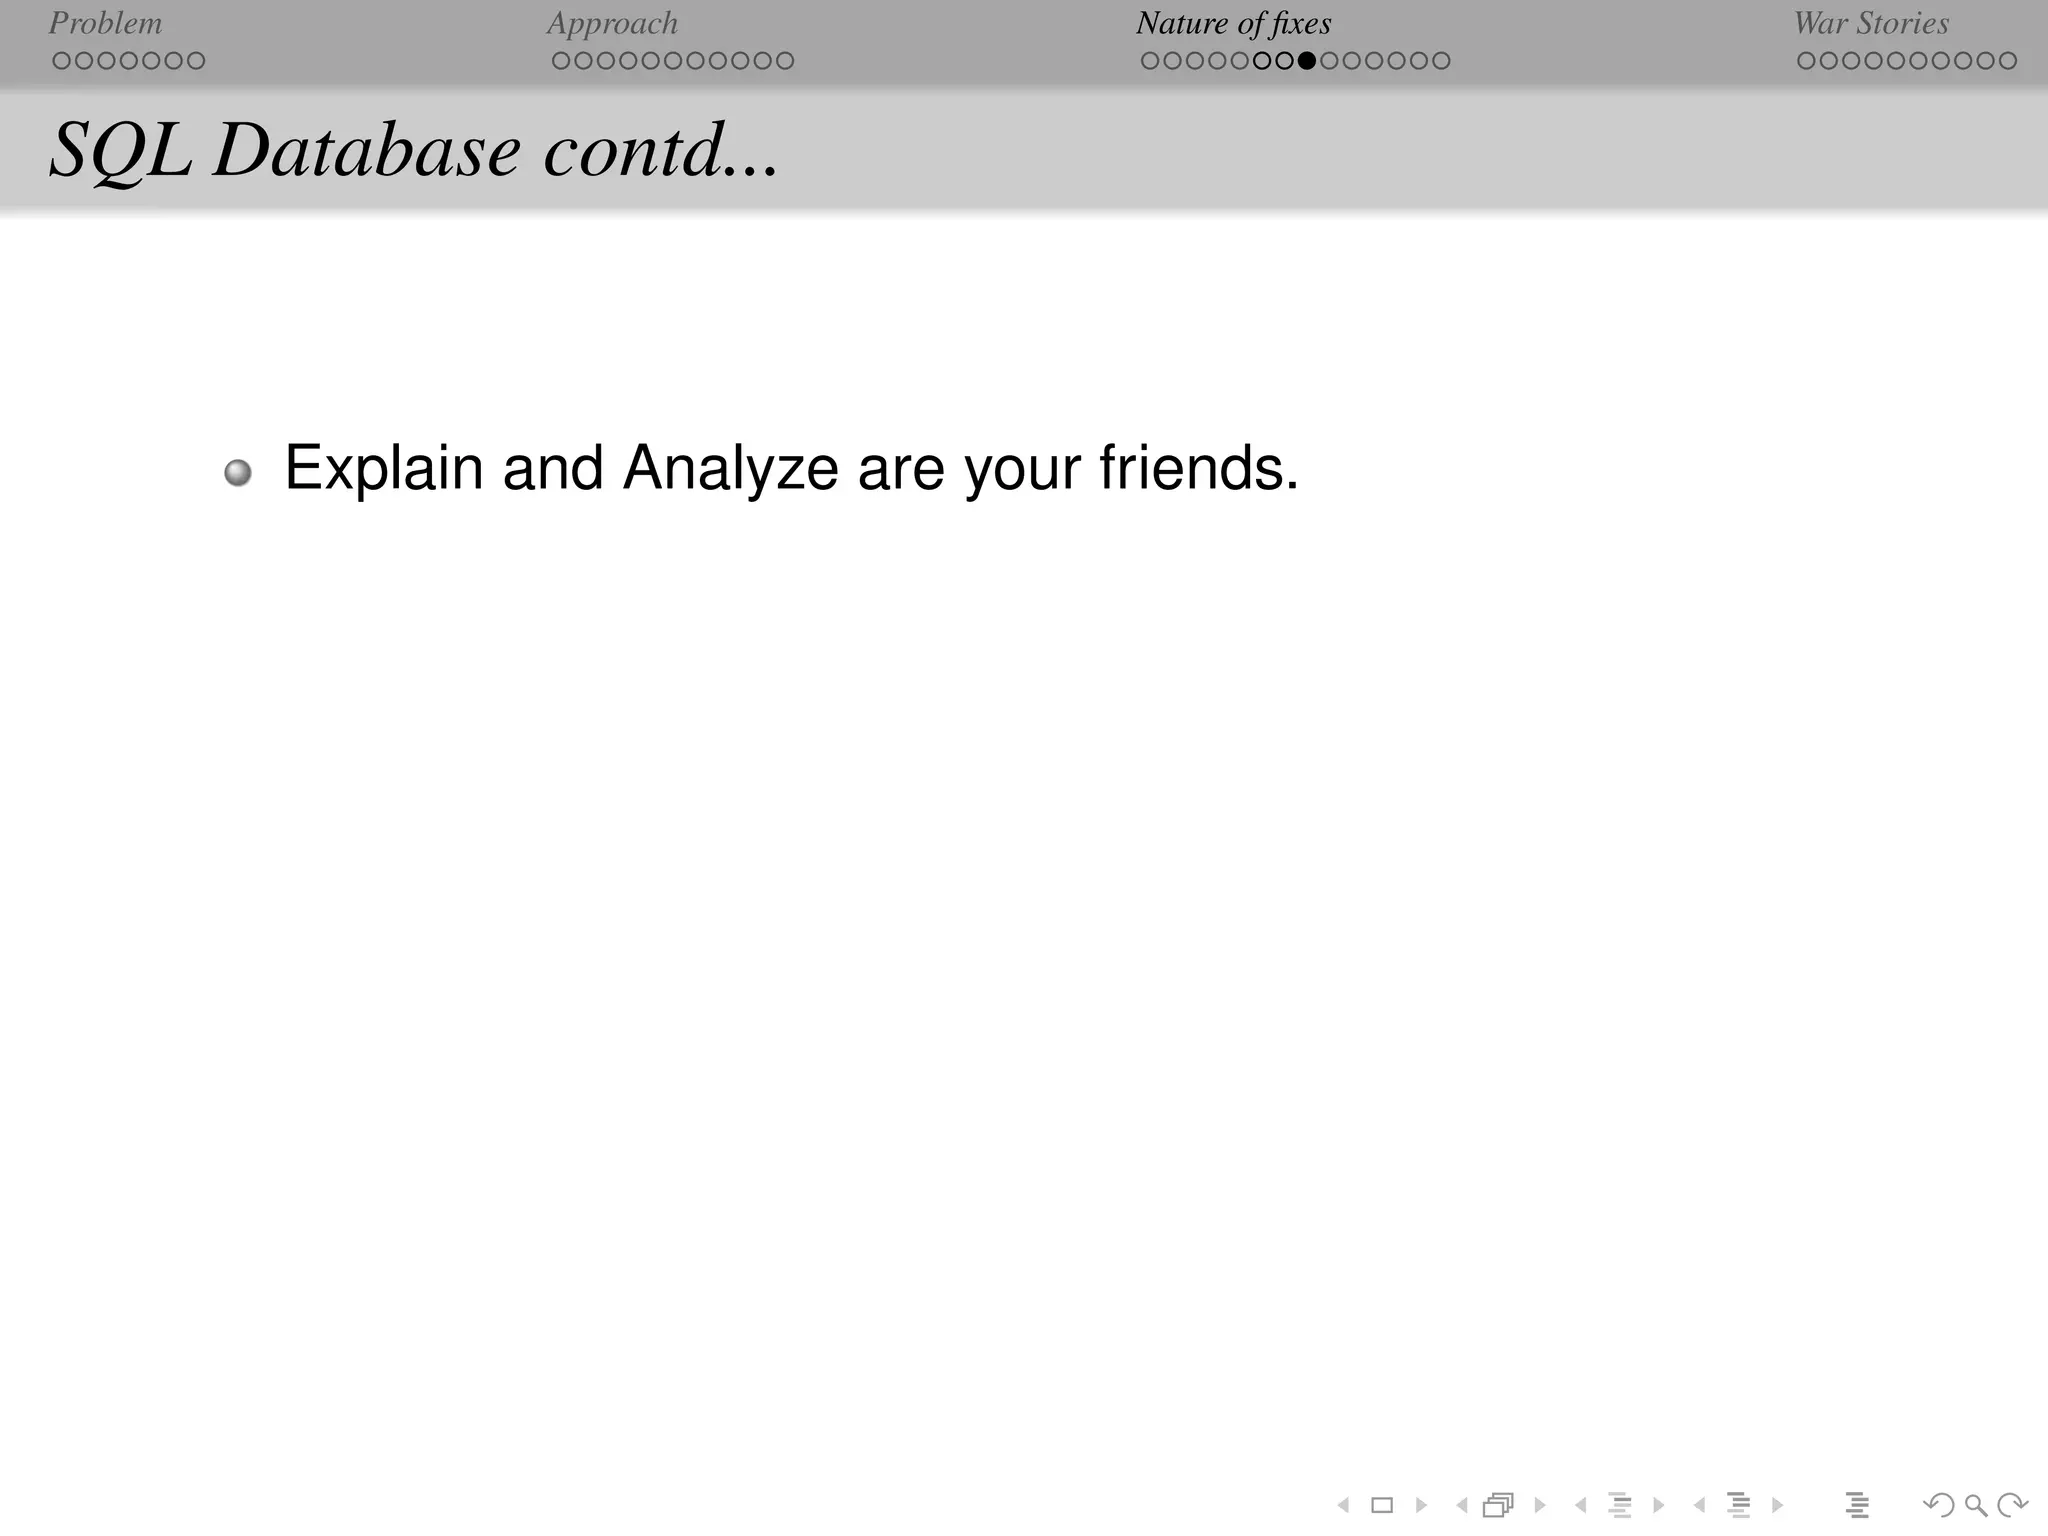The image size is (2048, 1536).
Task: Select last dot under War Stories
Action: click(2008, 61)
